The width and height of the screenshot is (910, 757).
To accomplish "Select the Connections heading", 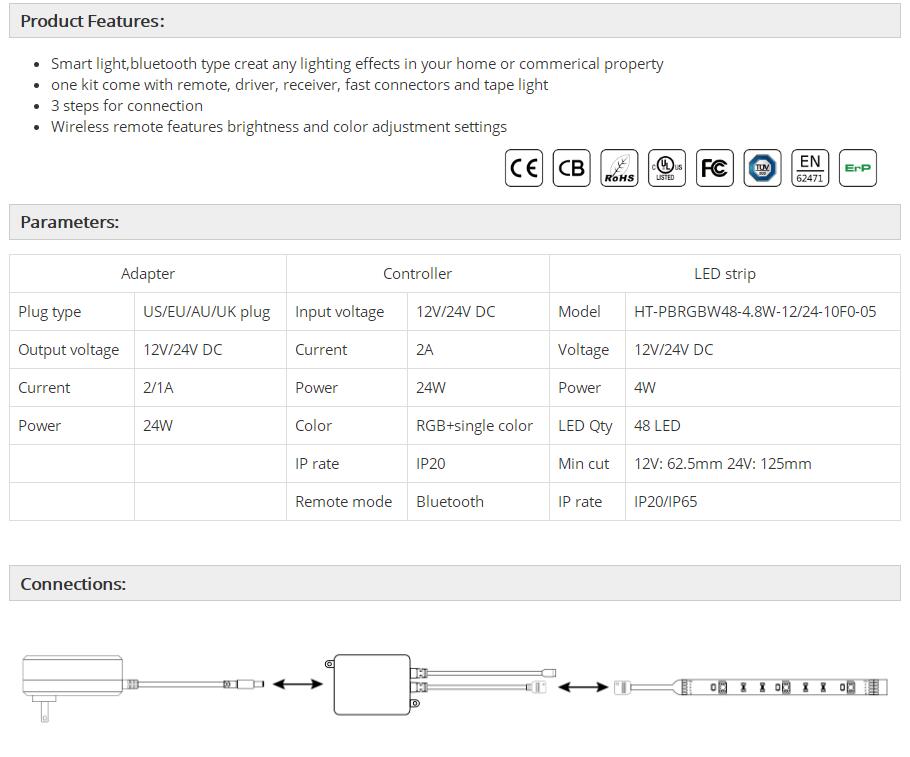I will tap(73, 583).
